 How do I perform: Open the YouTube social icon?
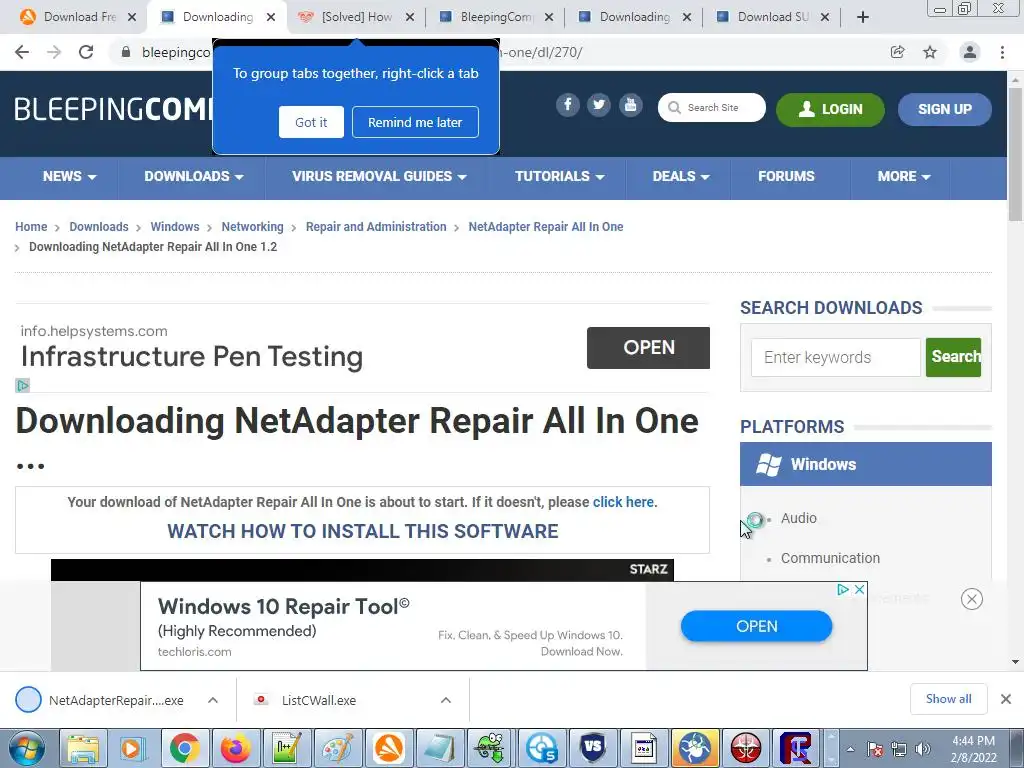click(630, 105)
